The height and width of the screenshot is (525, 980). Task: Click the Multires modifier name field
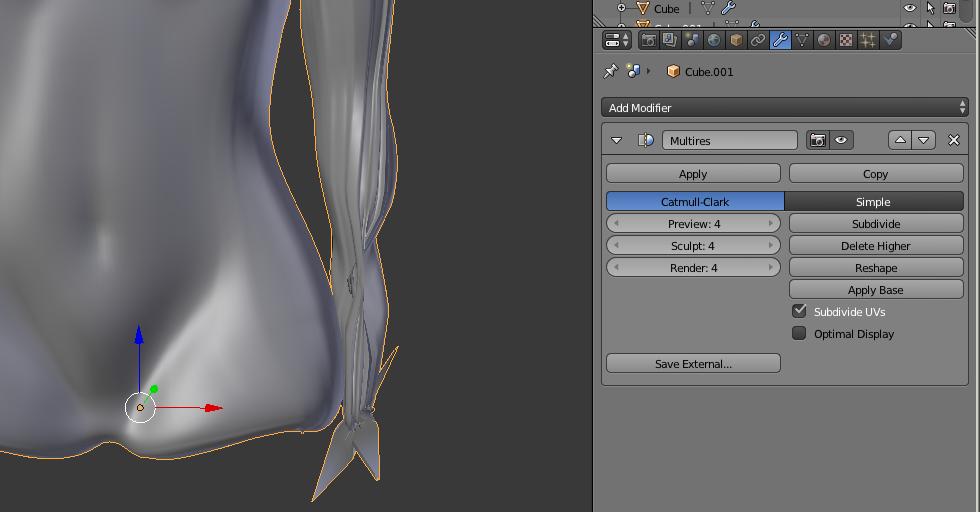coord(729,141)
